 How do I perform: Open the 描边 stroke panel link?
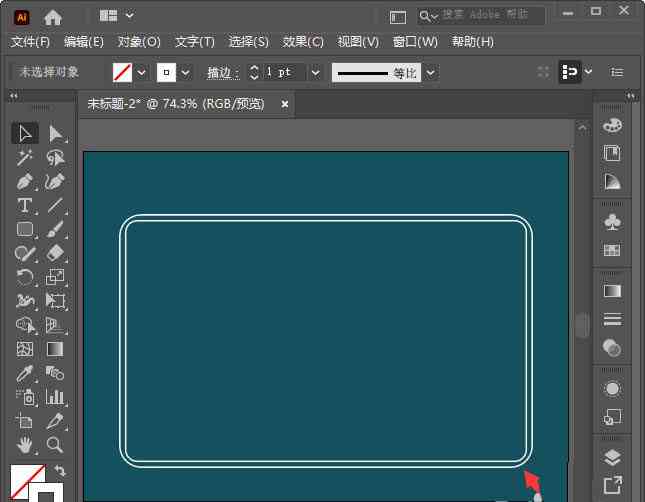(x=223, y=73)
